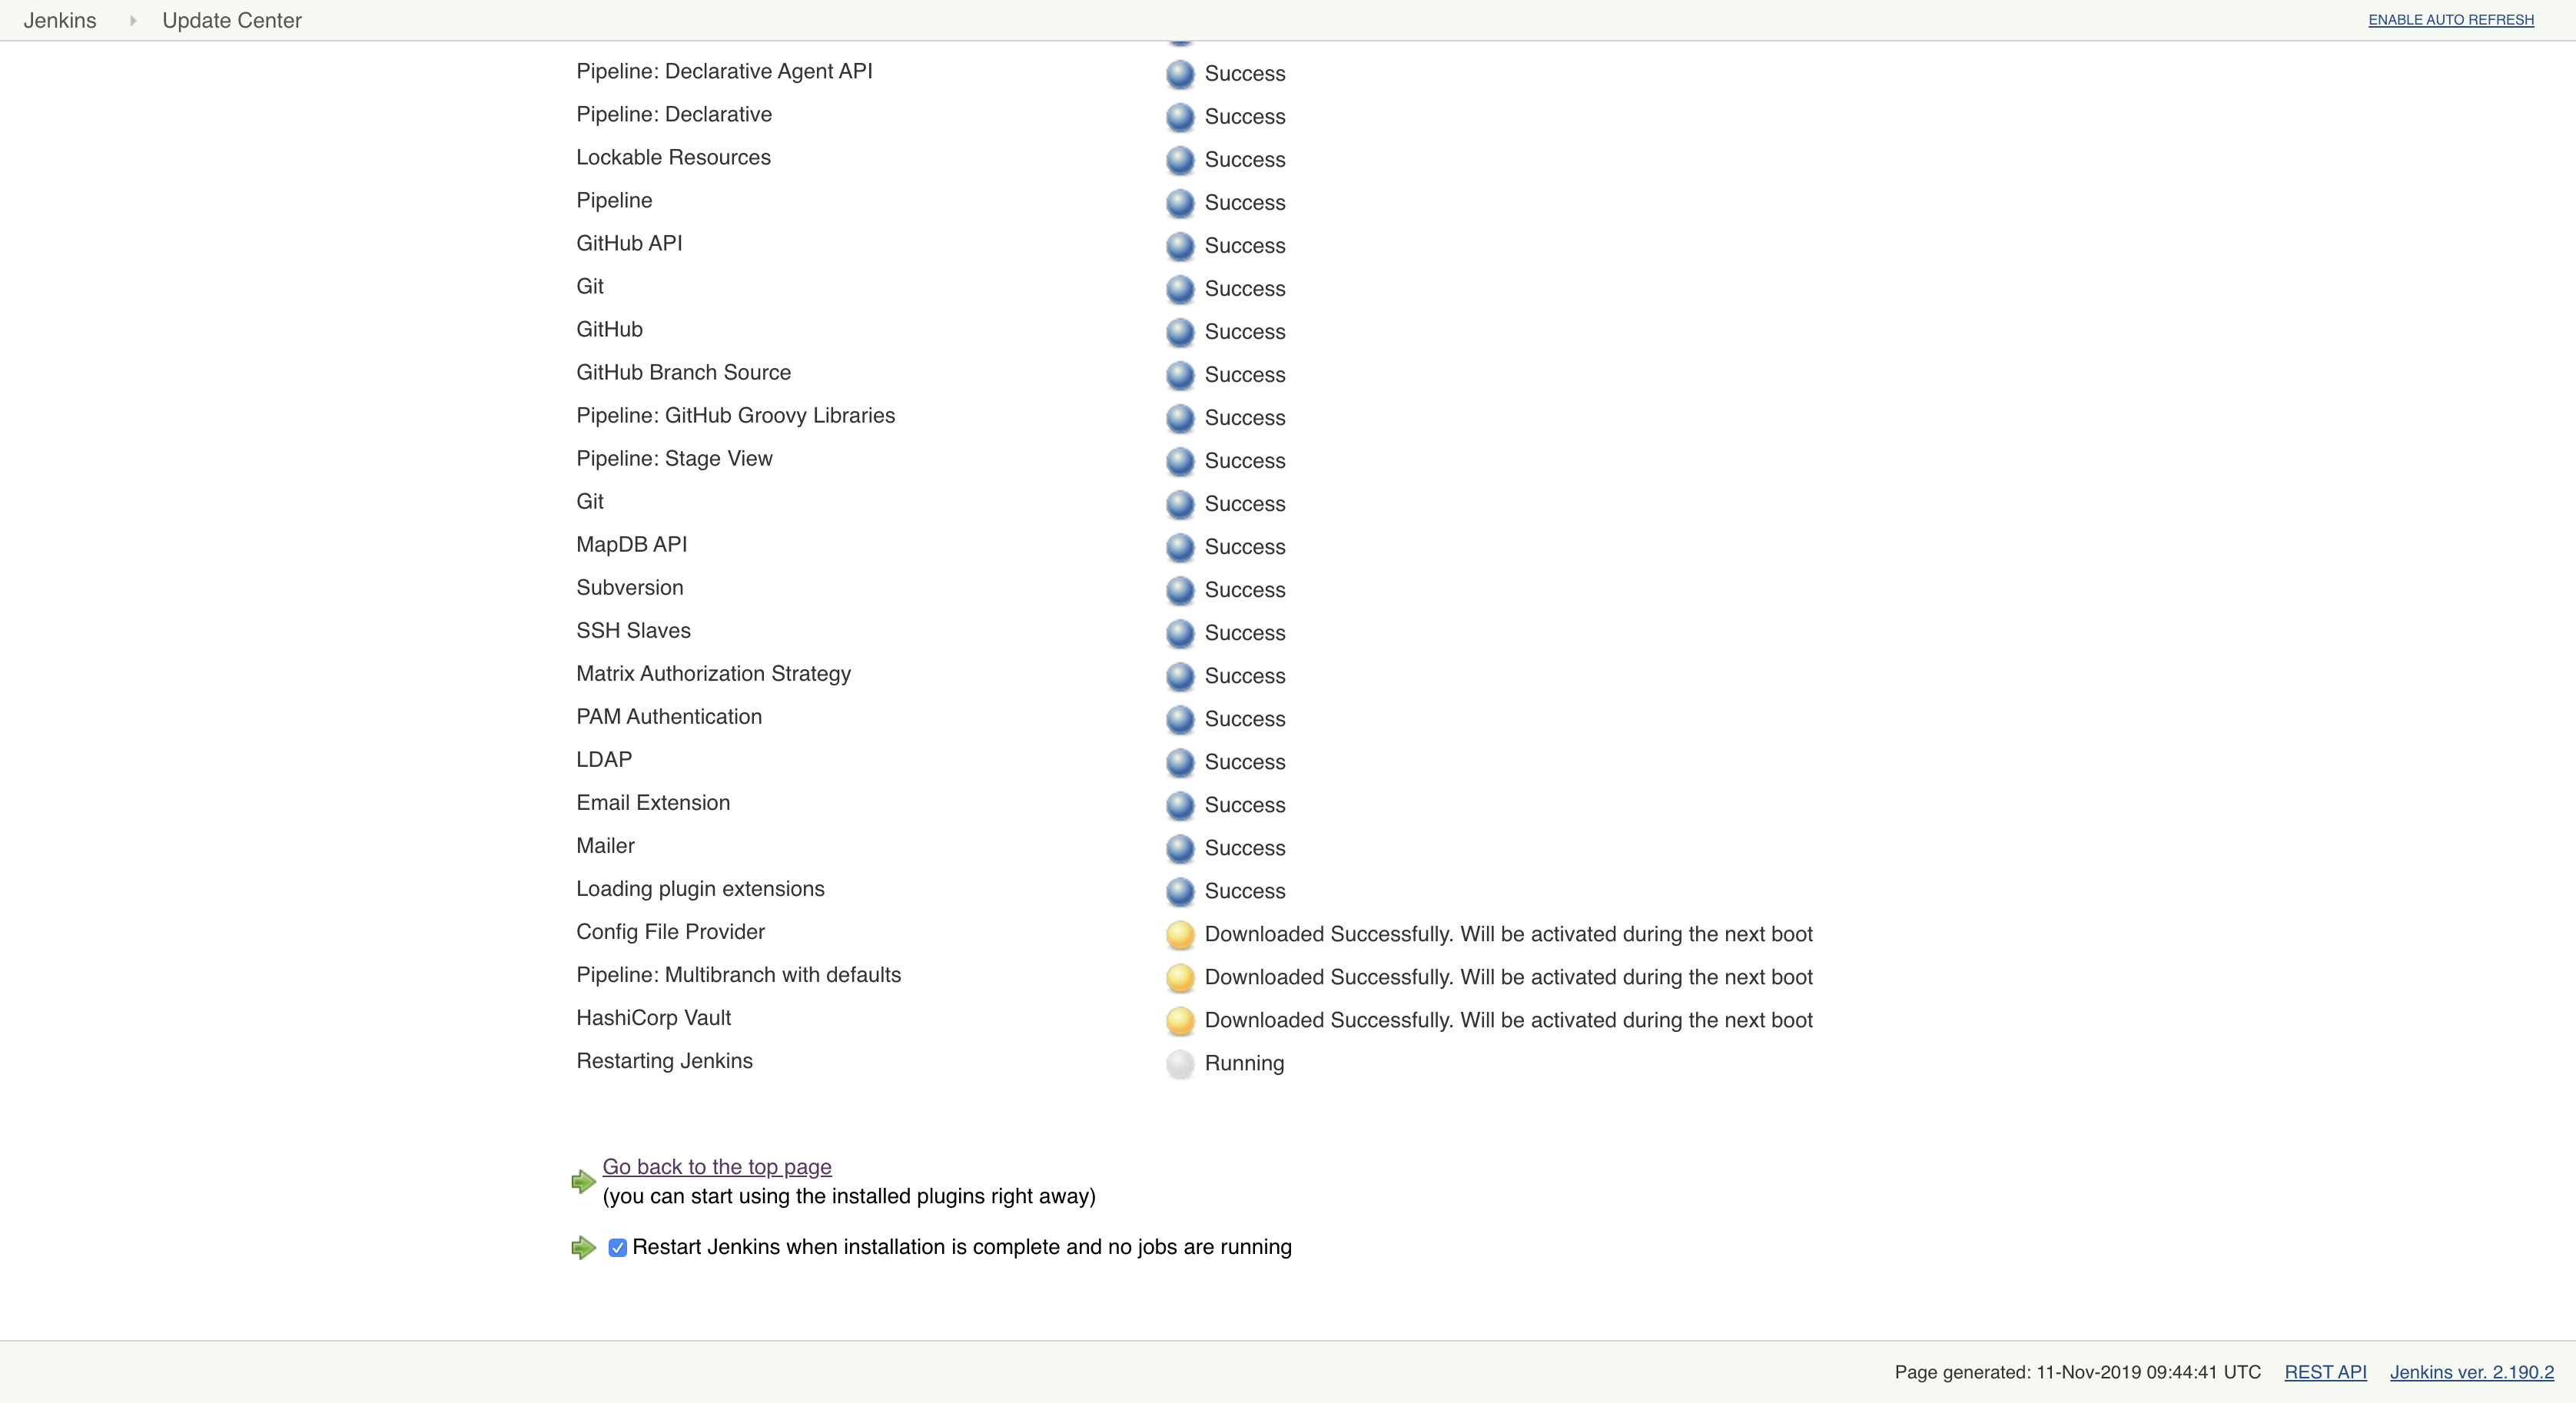This screenshot has height=1403, width=2576.
Task: Click the blue status ball for Loading plugin extensions
Action: pos(1180,891)
